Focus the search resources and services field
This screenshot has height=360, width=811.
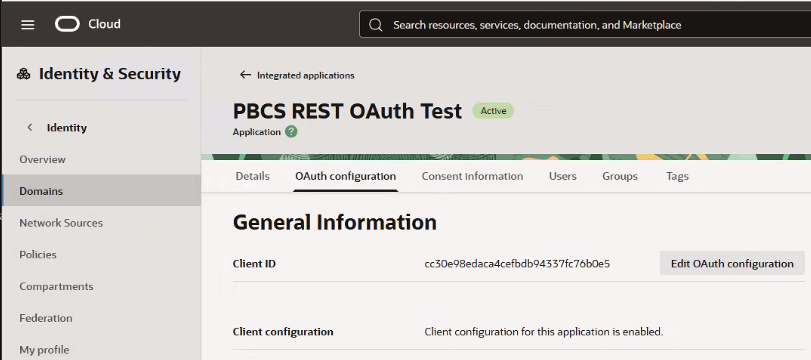[x=584, y=25]
